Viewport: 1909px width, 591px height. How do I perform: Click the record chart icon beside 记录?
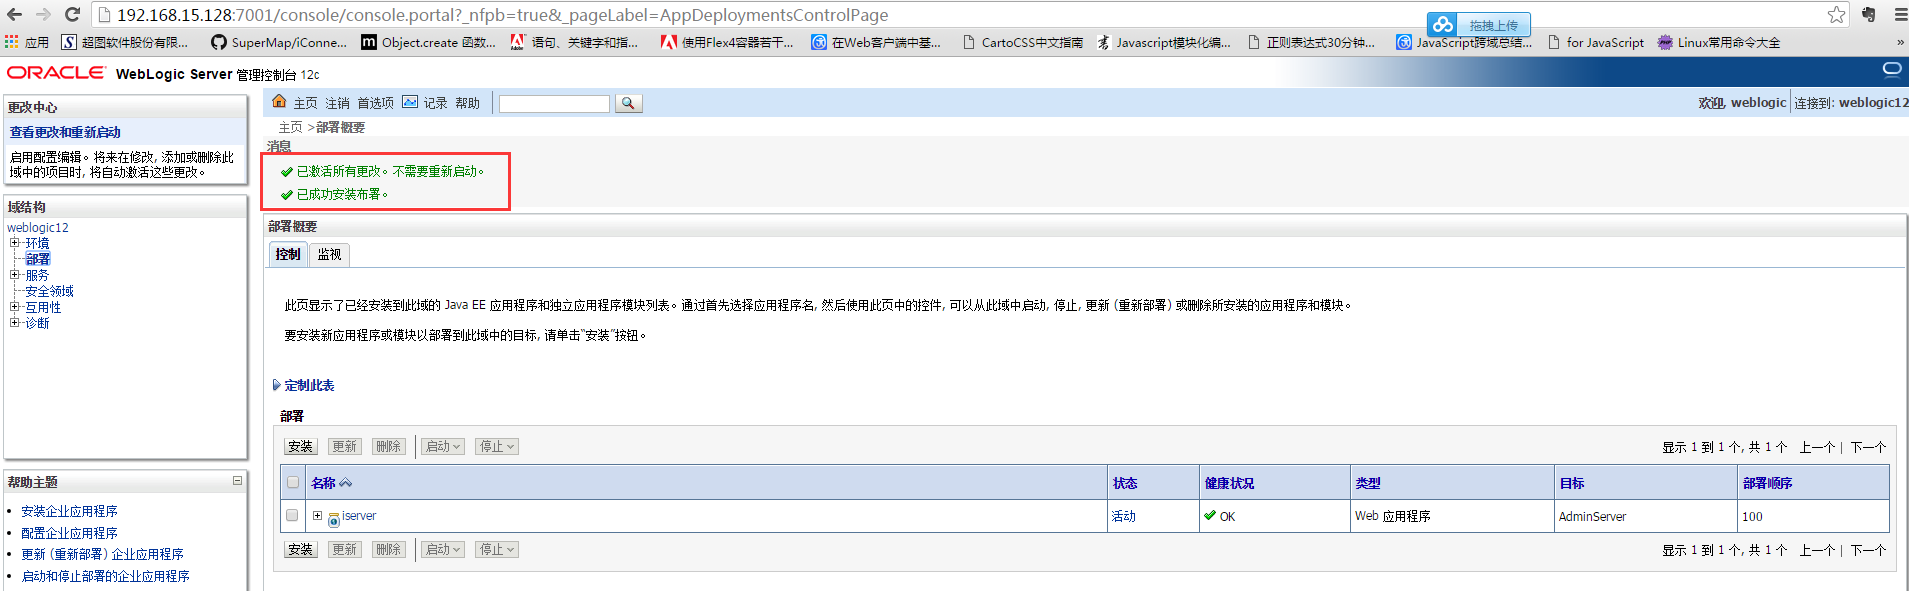pyautogui.click(x=410, y=101)
